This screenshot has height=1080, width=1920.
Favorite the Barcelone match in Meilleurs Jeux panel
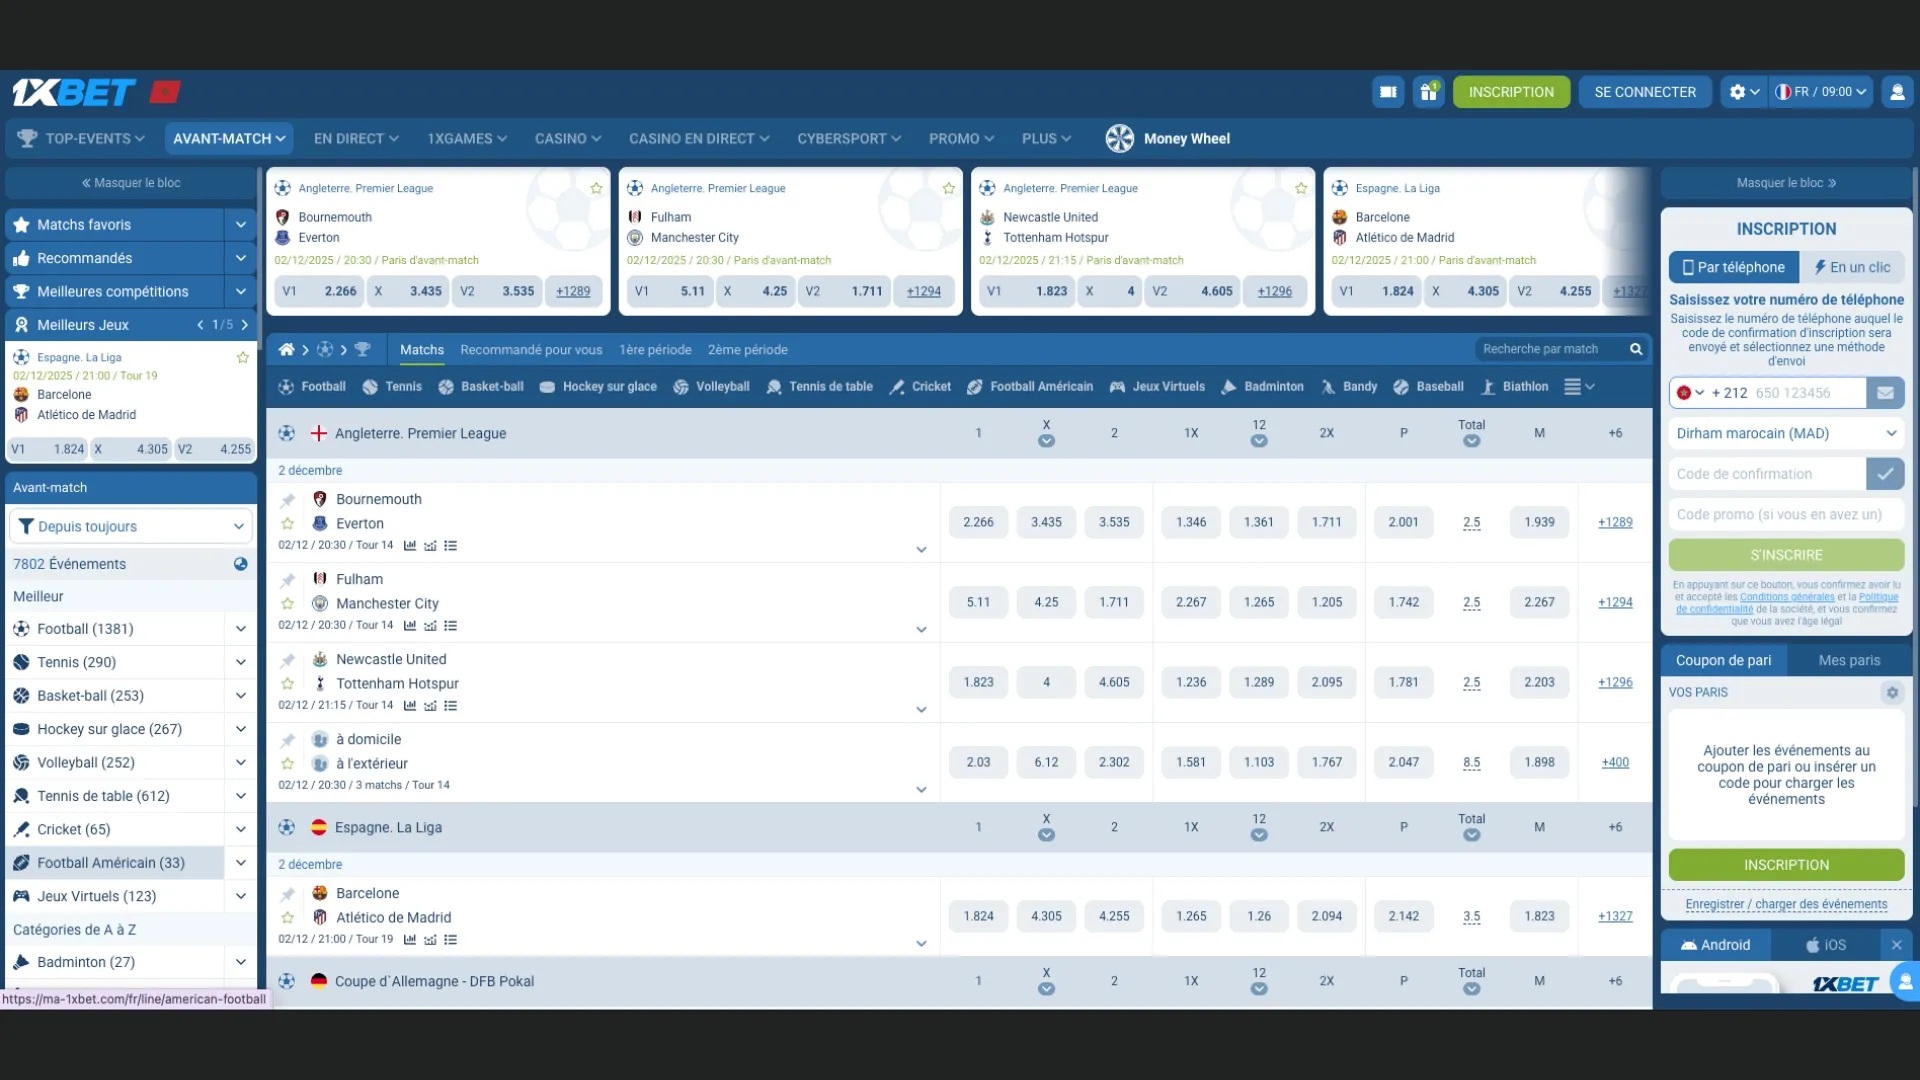(x=242, y=357)
